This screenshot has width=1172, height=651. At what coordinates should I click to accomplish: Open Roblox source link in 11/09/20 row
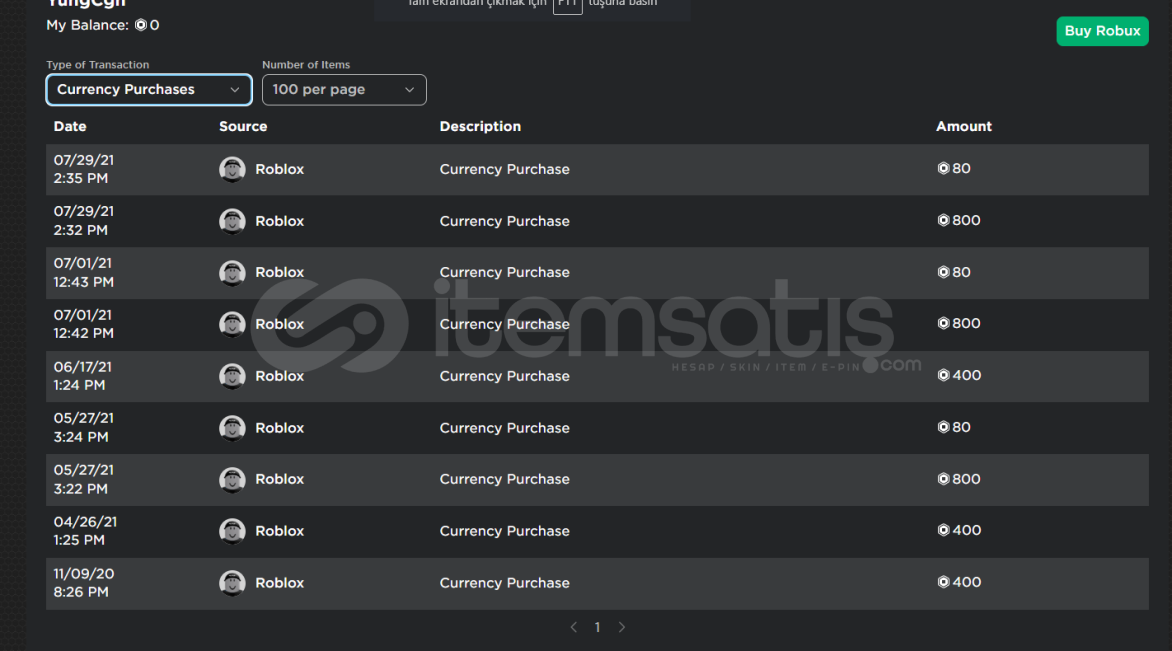[x=280, y=583]
